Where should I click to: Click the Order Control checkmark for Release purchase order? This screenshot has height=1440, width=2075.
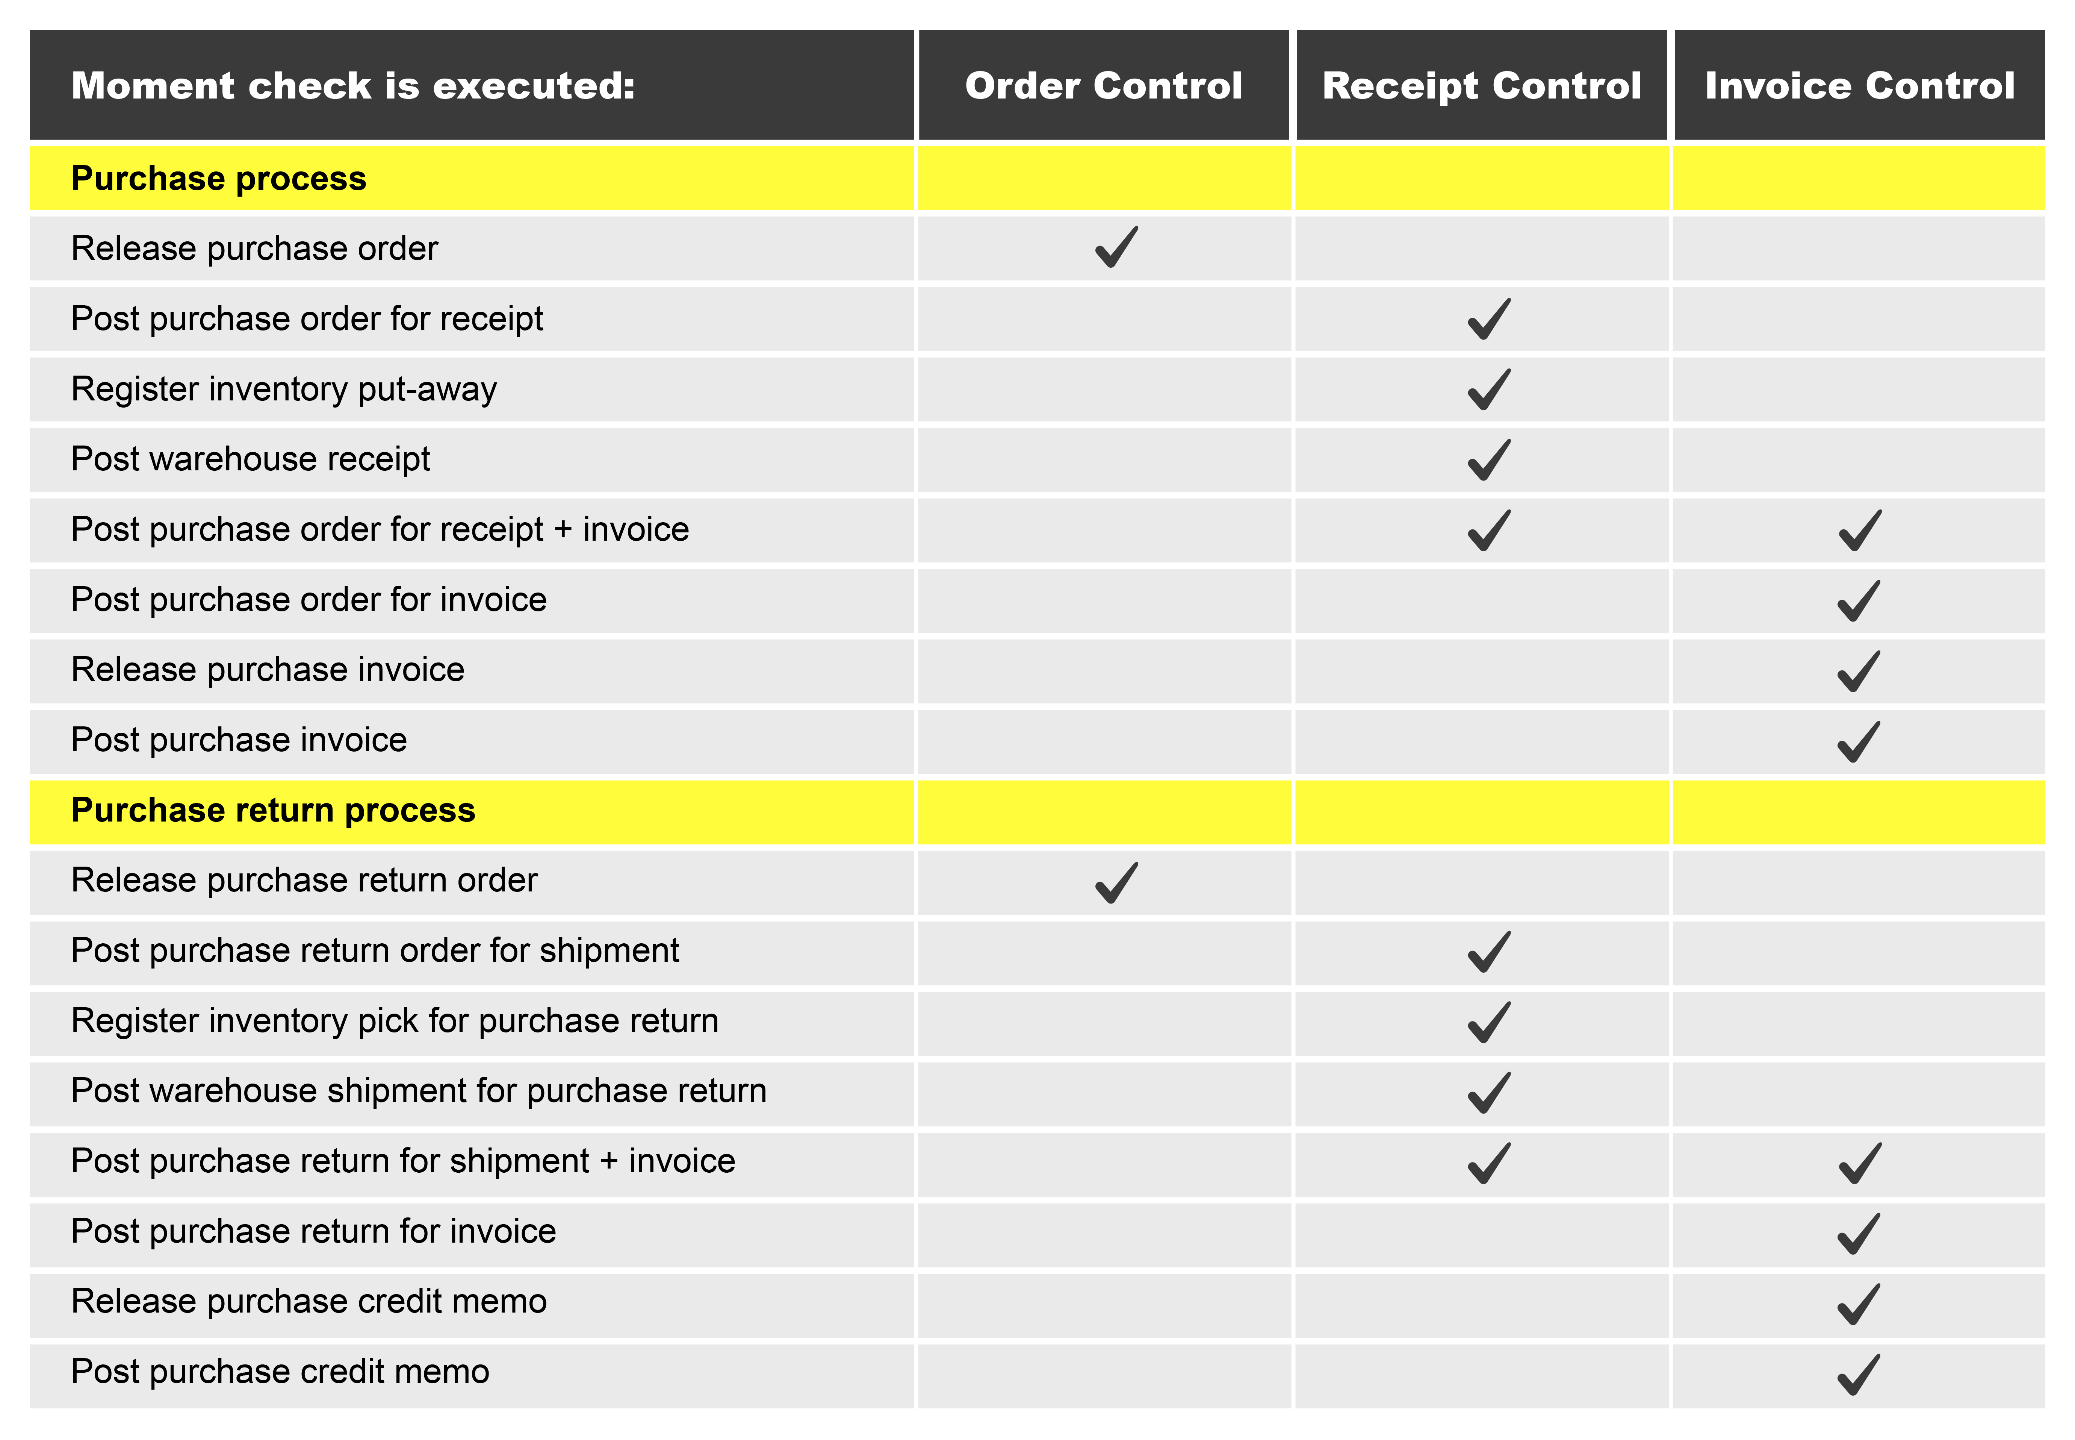1116,248
